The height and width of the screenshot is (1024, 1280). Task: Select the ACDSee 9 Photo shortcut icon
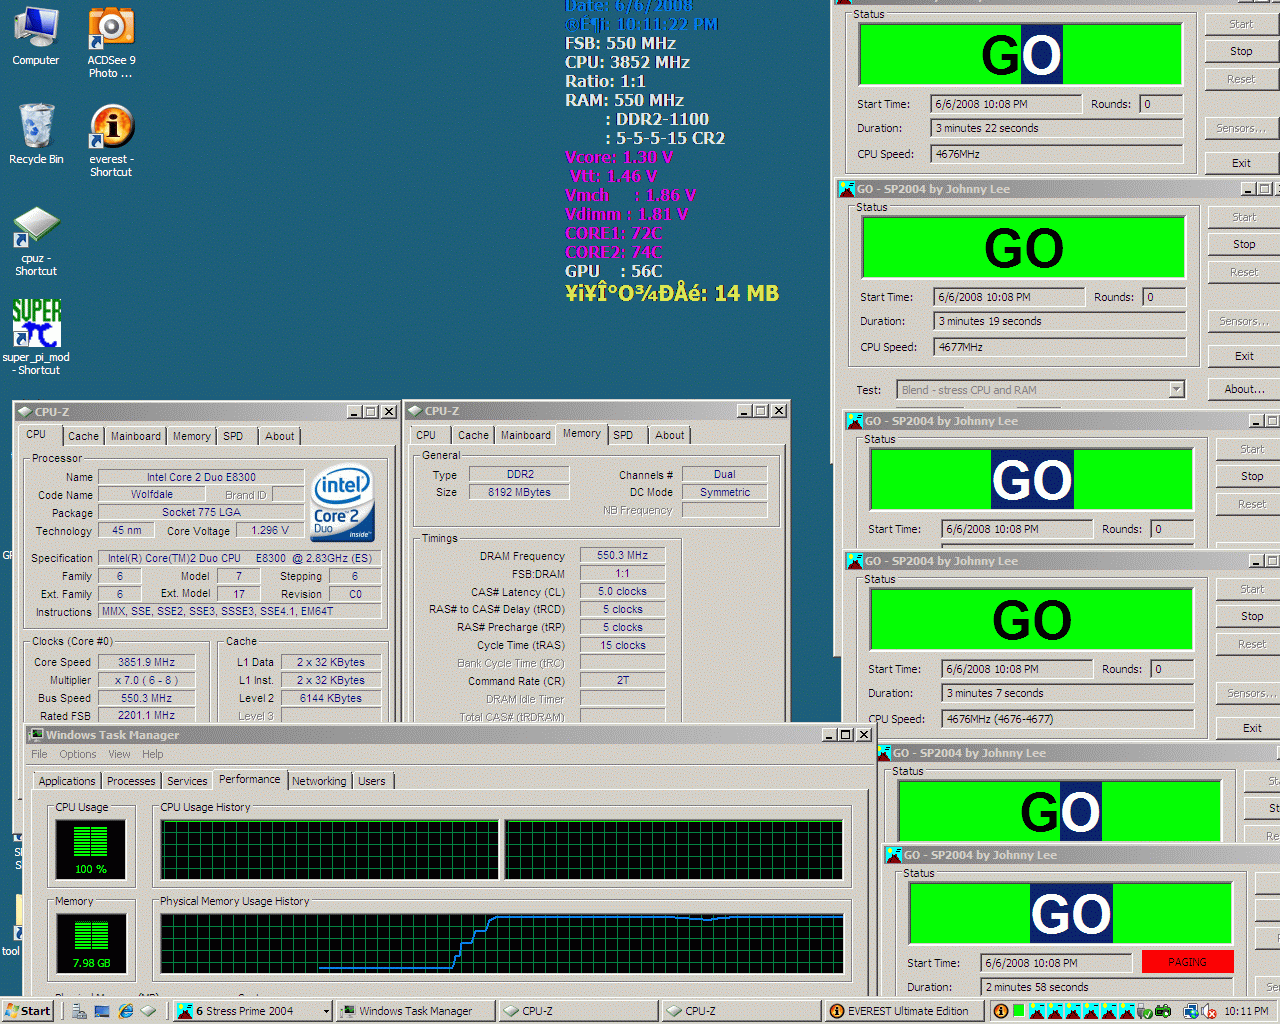tap(111, 42)
